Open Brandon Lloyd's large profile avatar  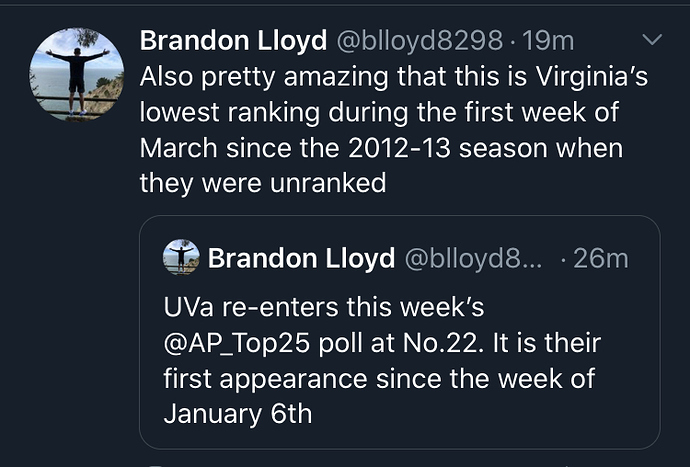76,74
